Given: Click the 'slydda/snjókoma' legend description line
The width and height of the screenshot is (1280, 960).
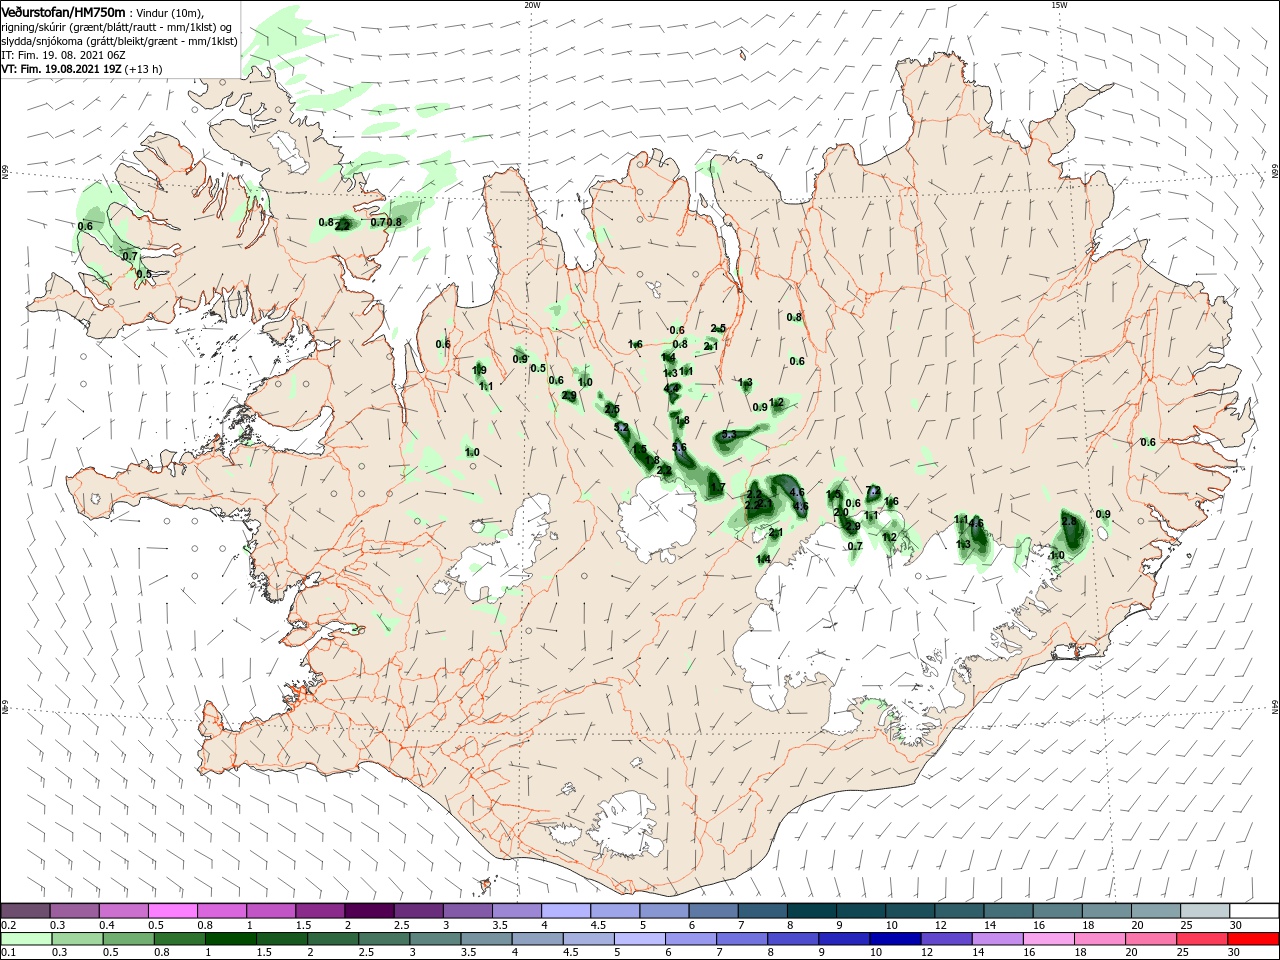Looking at the screenshot, I should [x=119, y=41].
